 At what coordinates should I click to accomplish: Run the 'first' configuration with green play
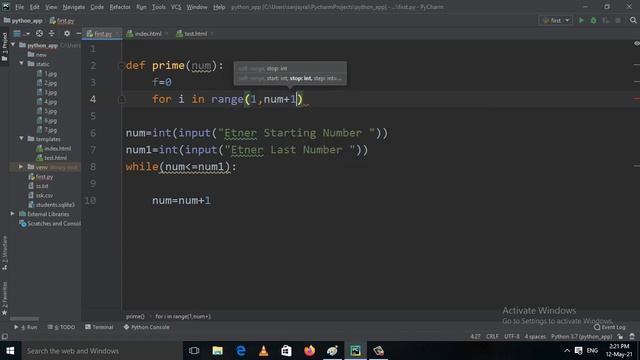pos(581,20)
